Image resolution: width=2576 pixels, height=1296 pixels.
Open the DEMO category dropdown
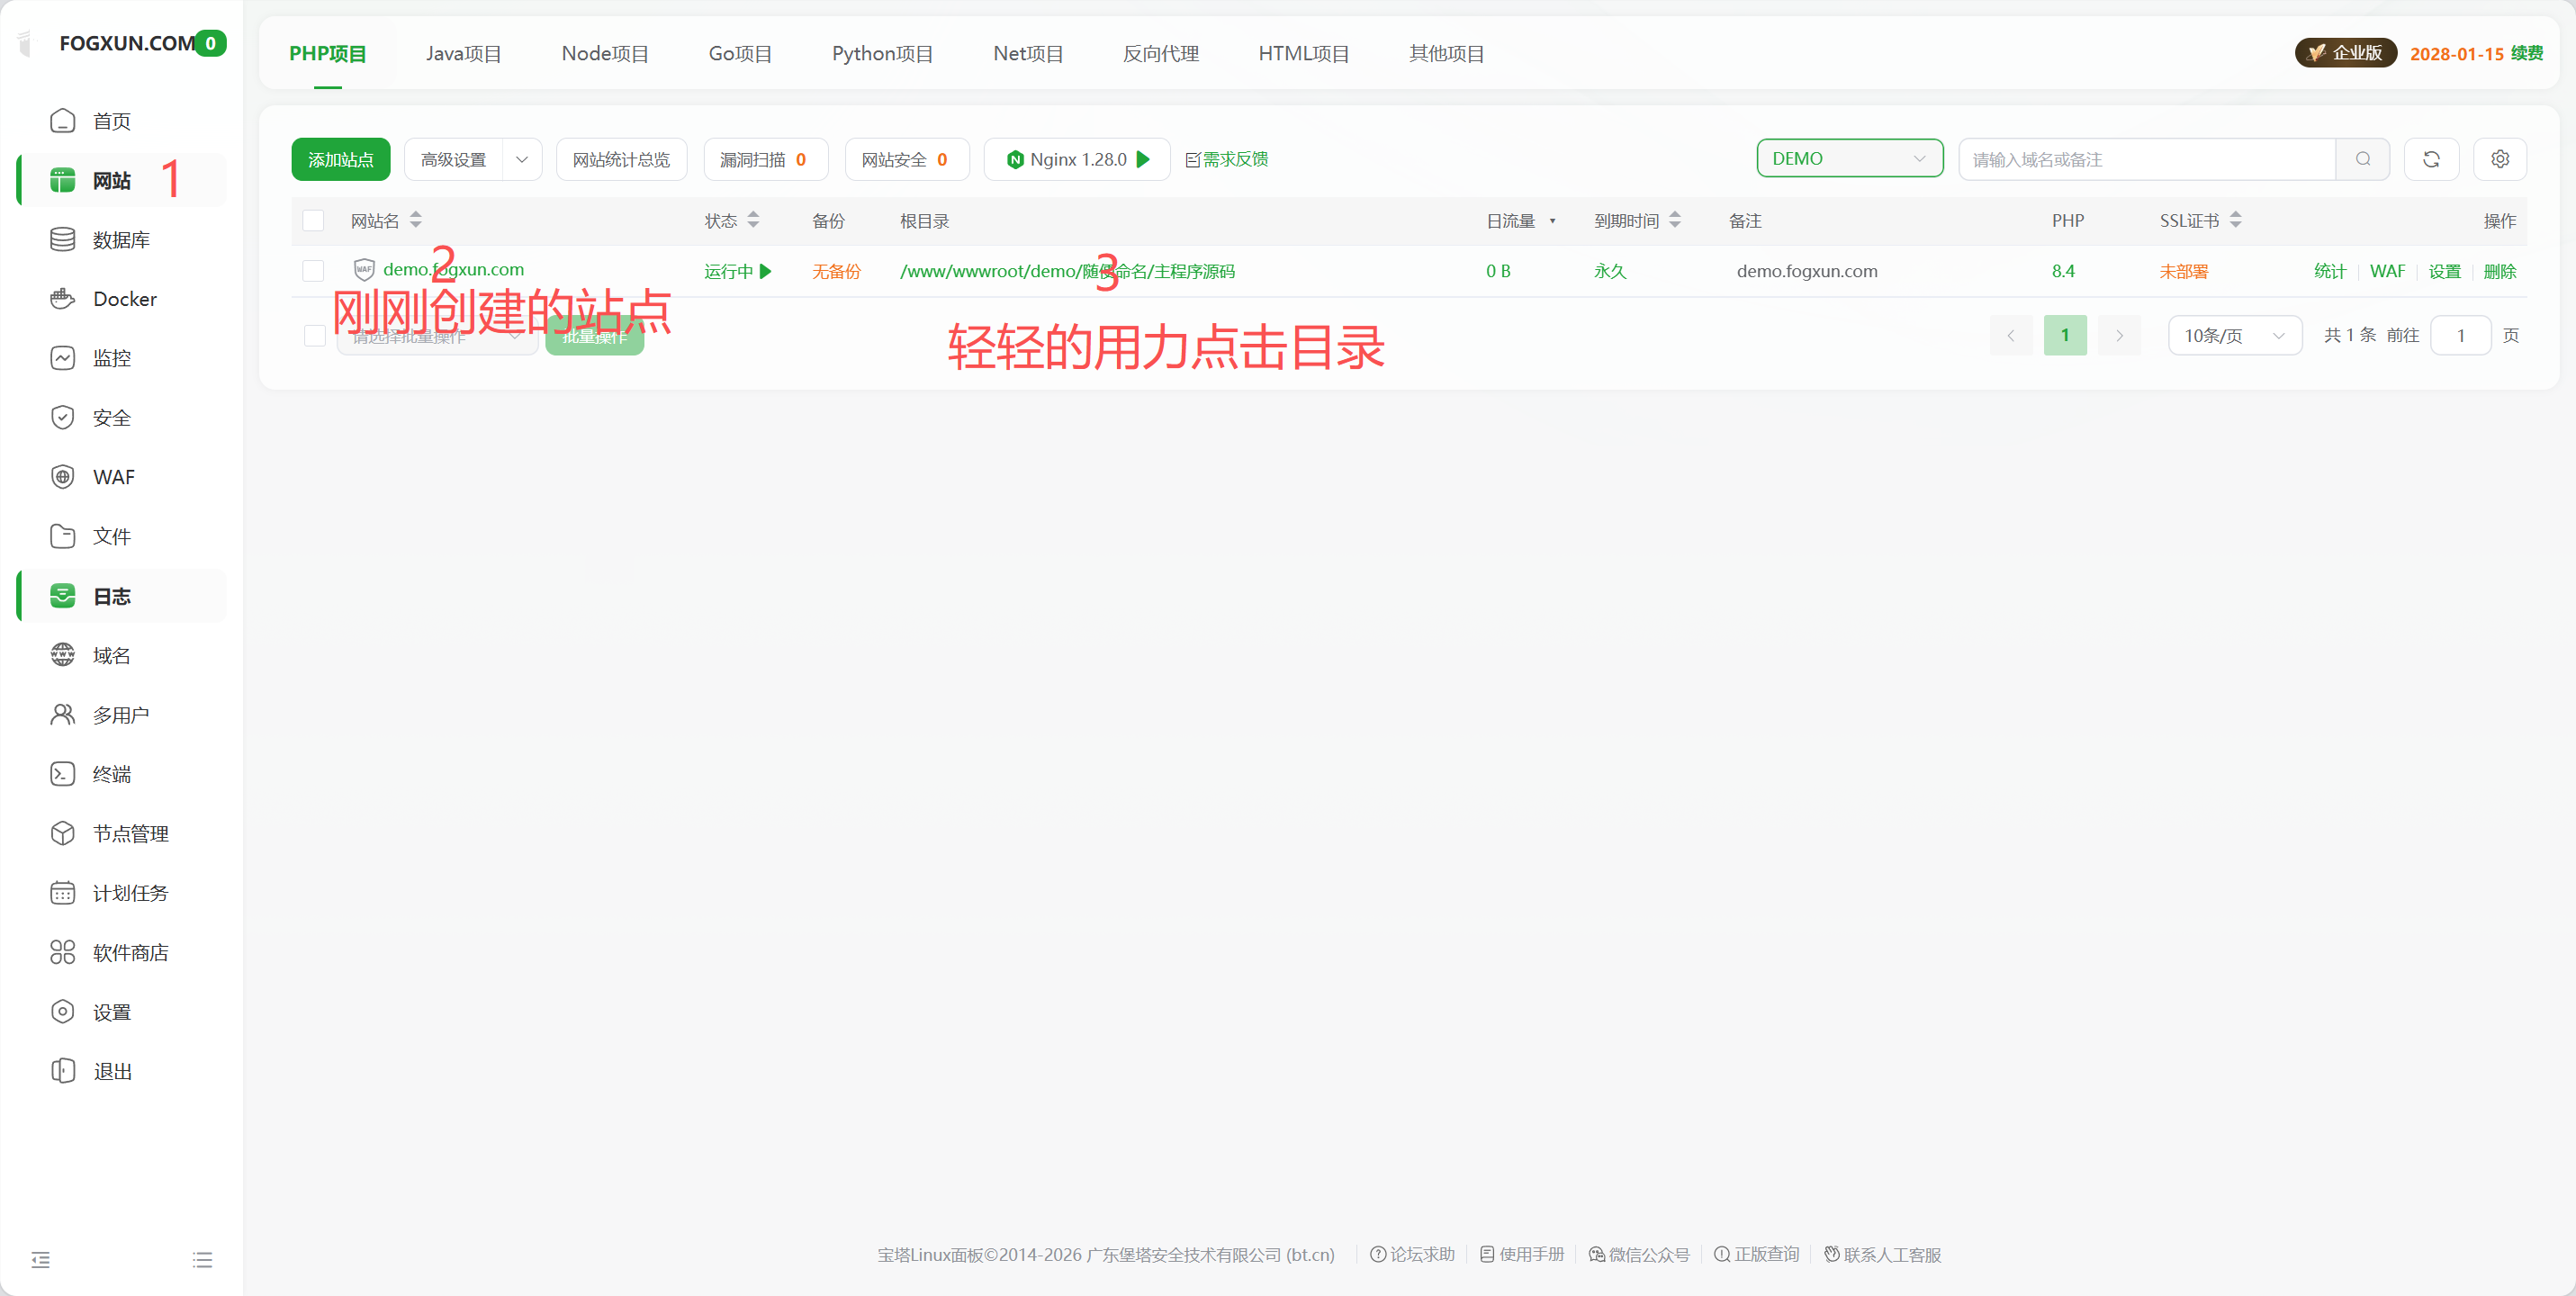click(x=1849, y=158)
